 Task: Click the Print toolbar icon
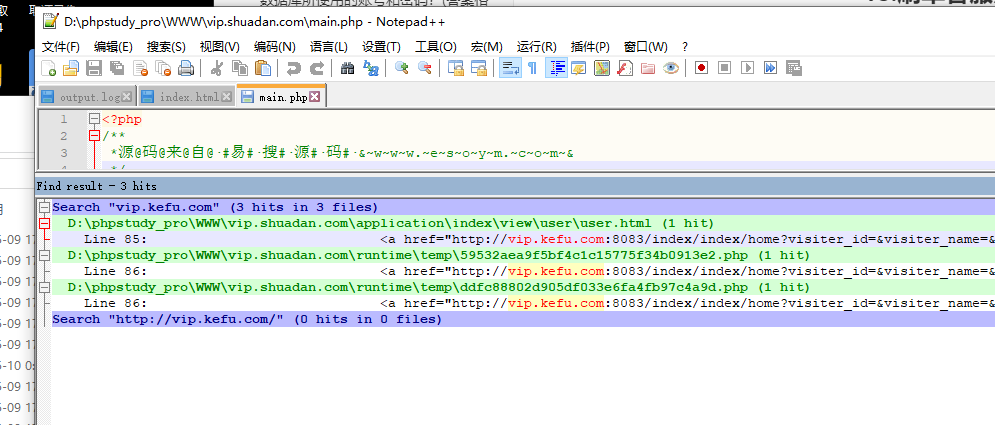tap(186, 68)
